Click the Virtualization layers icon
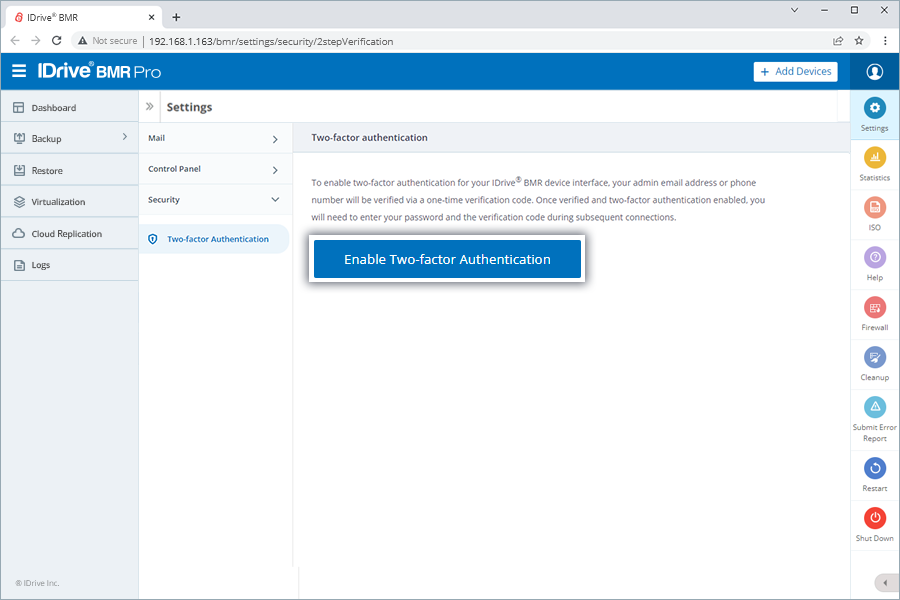This screenshot has width=900, height=600. tap(19, 202)
